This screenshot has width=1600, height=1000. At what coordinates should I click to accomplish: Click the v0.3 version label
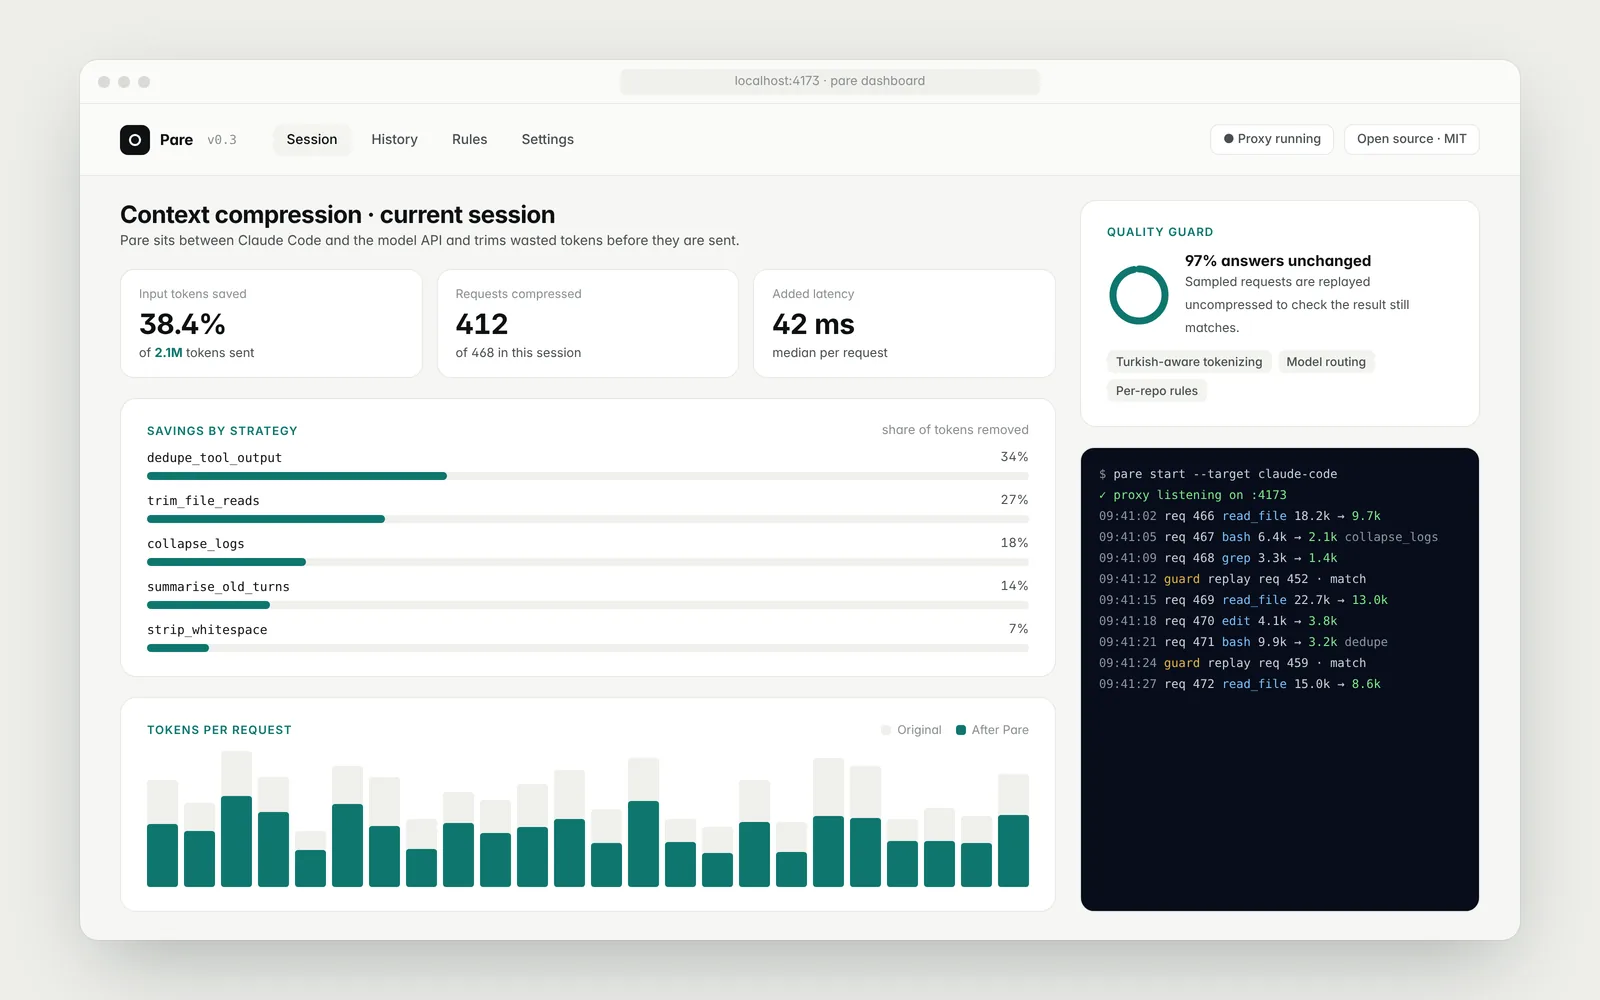click(222, 140)
